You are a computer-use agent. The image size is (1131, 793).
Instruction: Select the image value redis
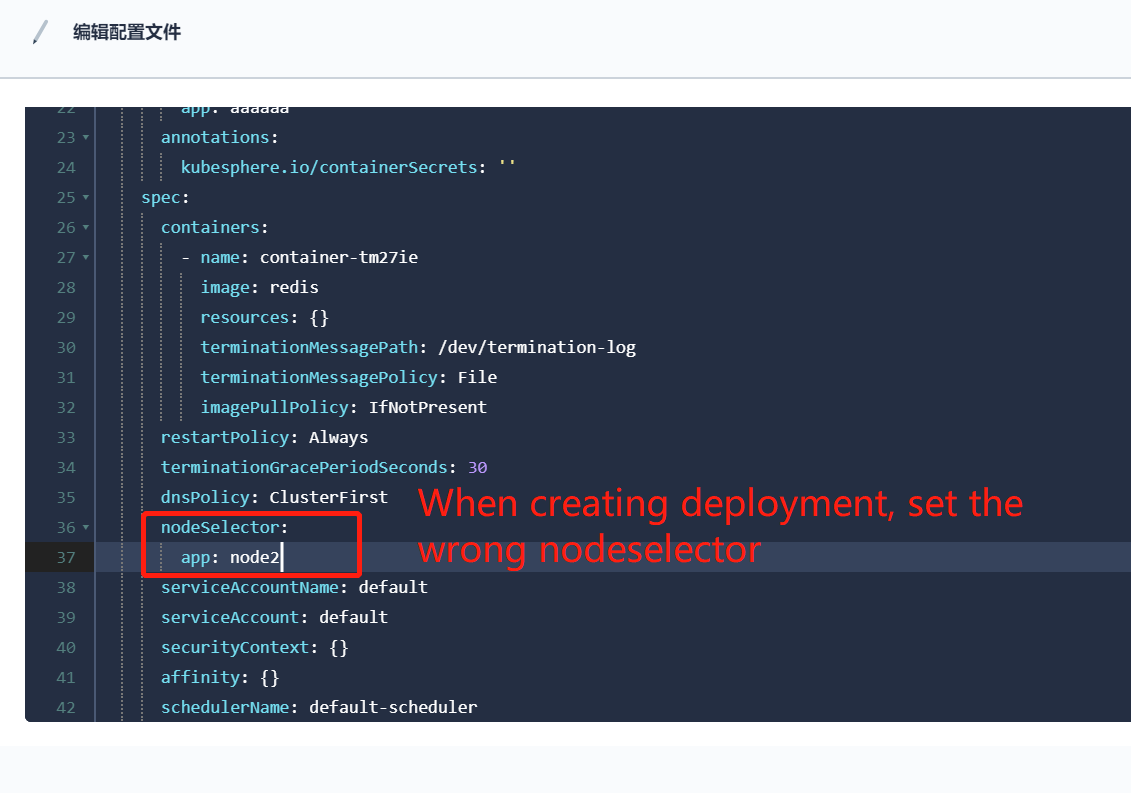(x=293, y=287)
